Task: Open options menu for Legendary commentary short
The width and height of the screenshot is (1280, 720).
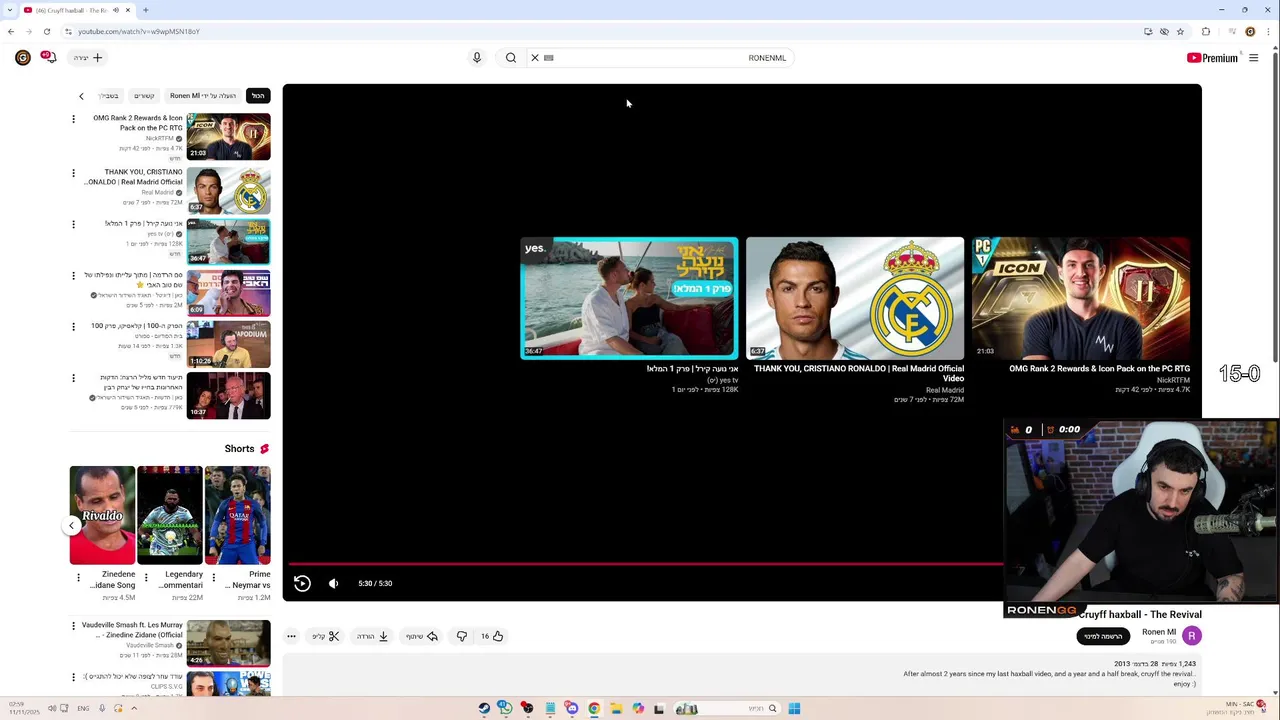Action: coord(146,577)
